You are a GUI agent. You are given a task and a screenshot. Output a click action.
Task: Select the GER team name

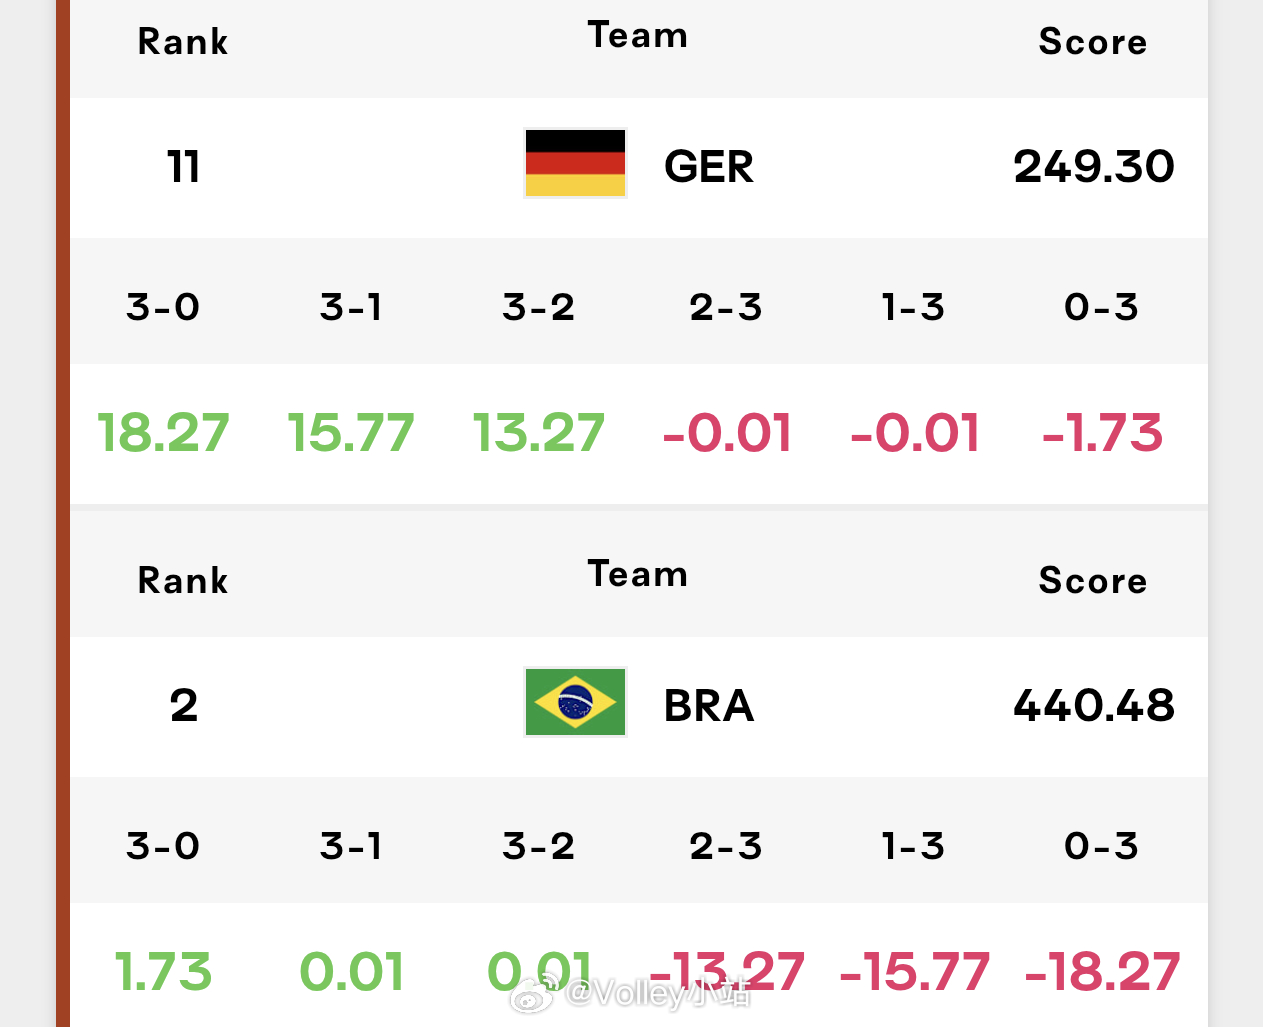point(709,166)
